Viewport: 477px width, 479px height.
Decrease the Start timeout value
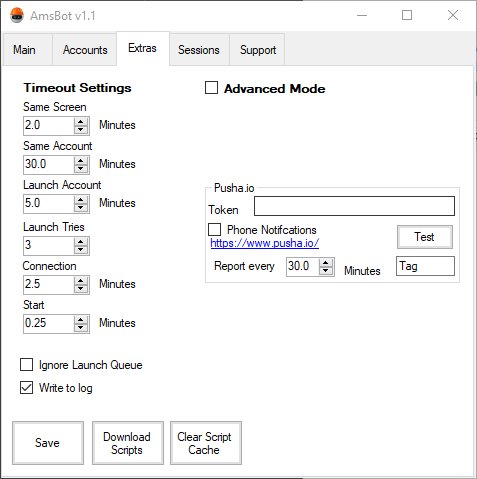(x=81, y=328)
